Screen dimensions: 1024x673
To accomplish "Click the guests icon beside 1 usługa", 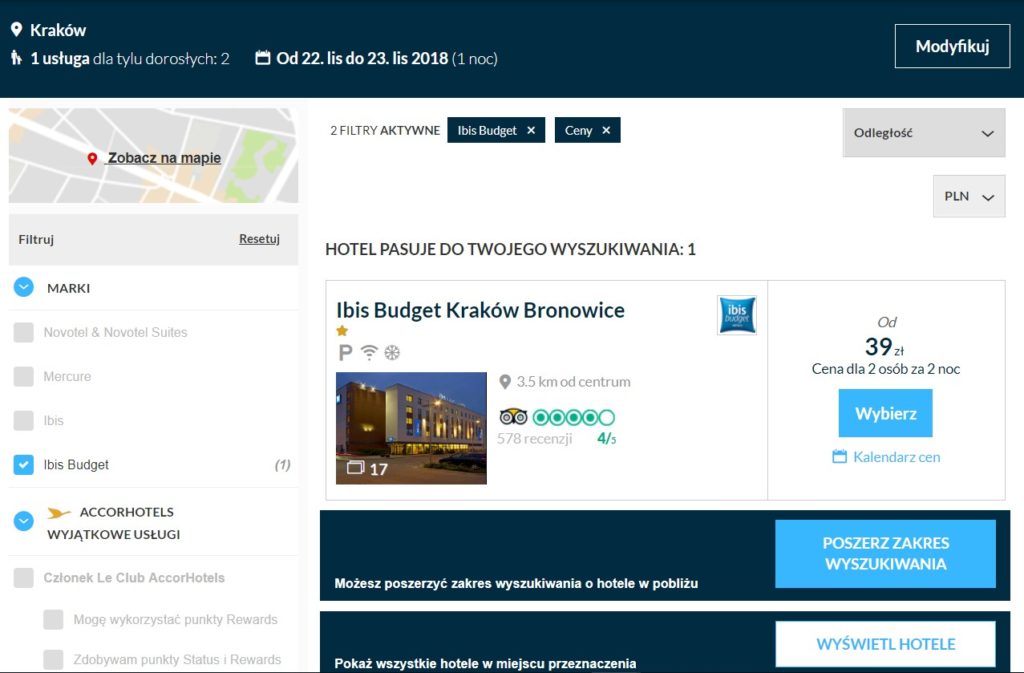I will point(16,58).
